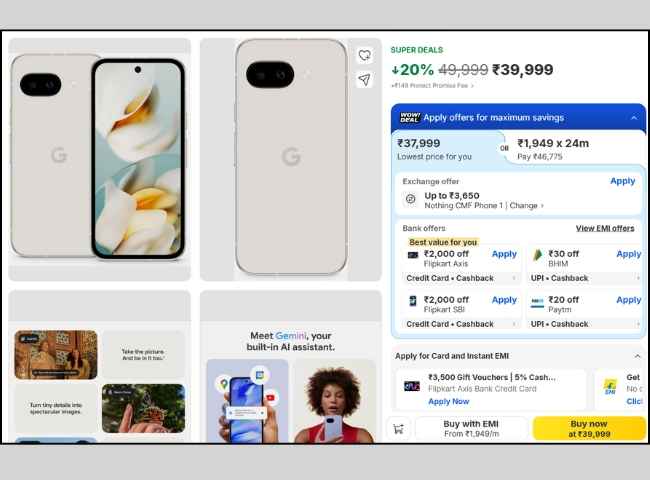Open View EMI offers link
This screenshot has height=480, width=650.
click(x=605, y=228)
